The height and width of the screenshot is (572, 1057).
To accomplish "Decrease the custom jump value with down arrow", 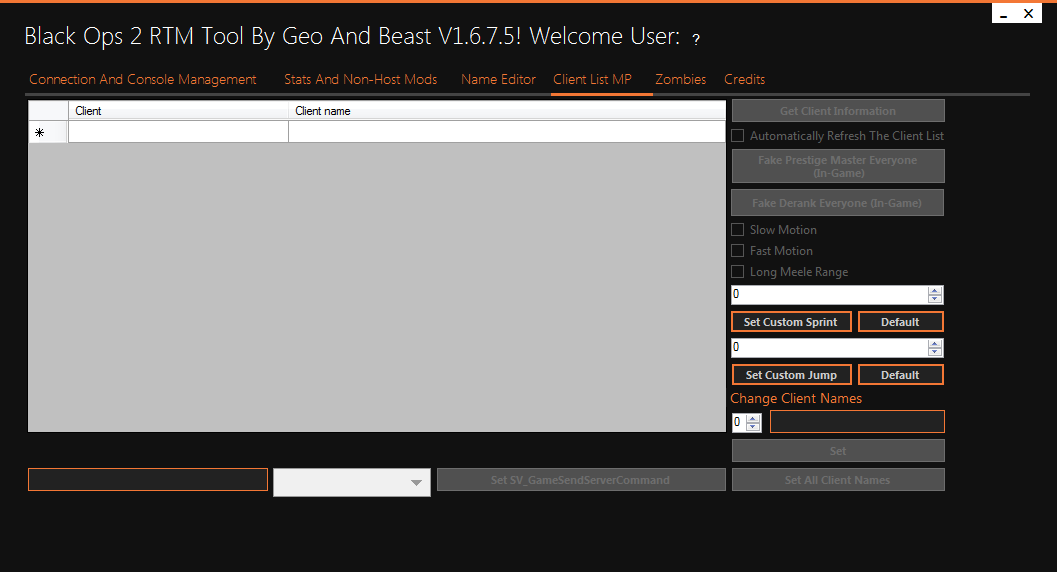I will pos(934,352).
